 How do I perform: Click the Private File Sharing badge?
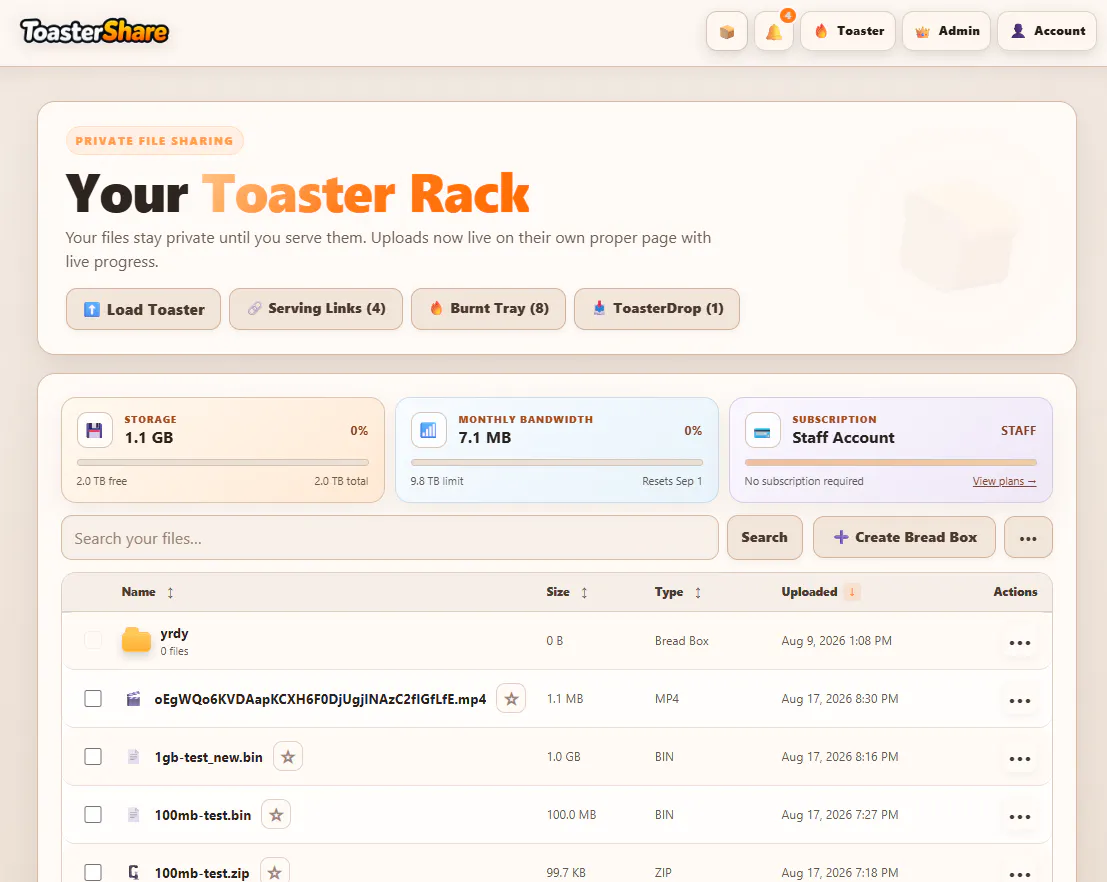tap(155, 141)
